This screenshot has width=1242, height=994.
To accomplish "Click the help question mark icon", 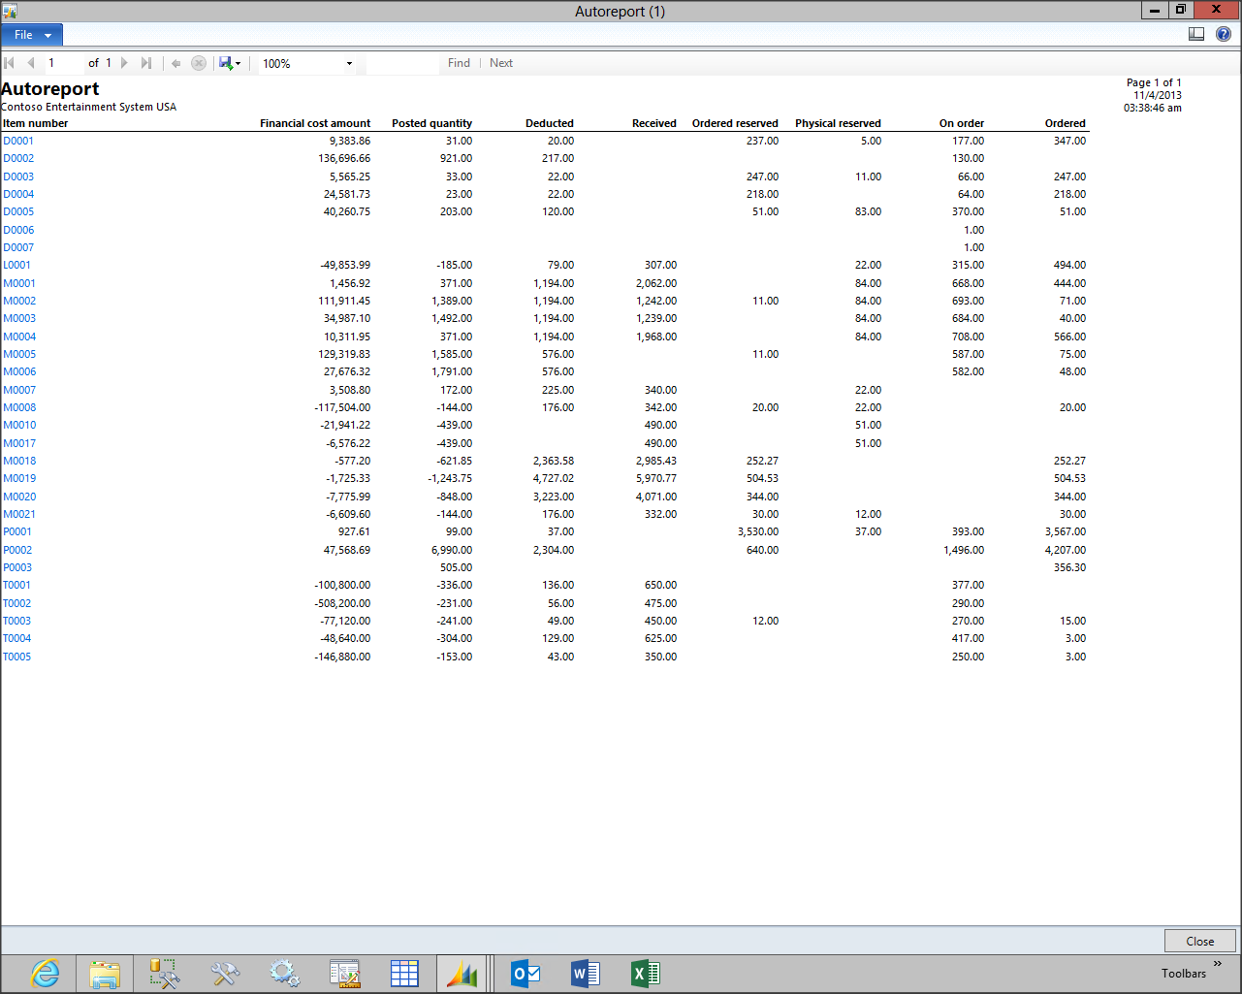I will (x=1223, y=34).
